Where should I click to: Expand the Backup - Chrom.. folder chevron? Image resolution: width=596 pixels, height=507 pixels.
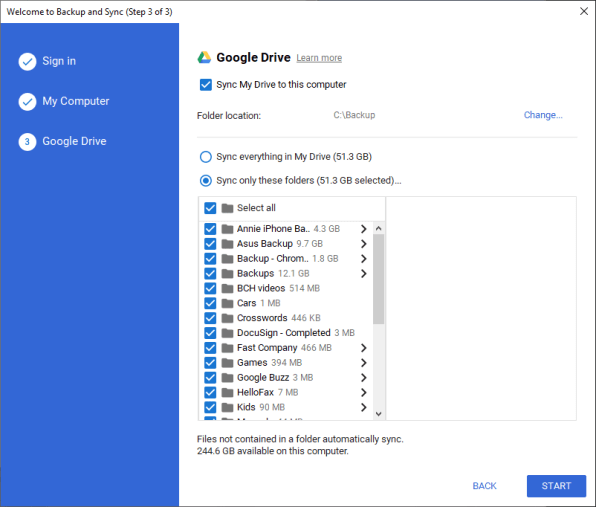(364, 259)
